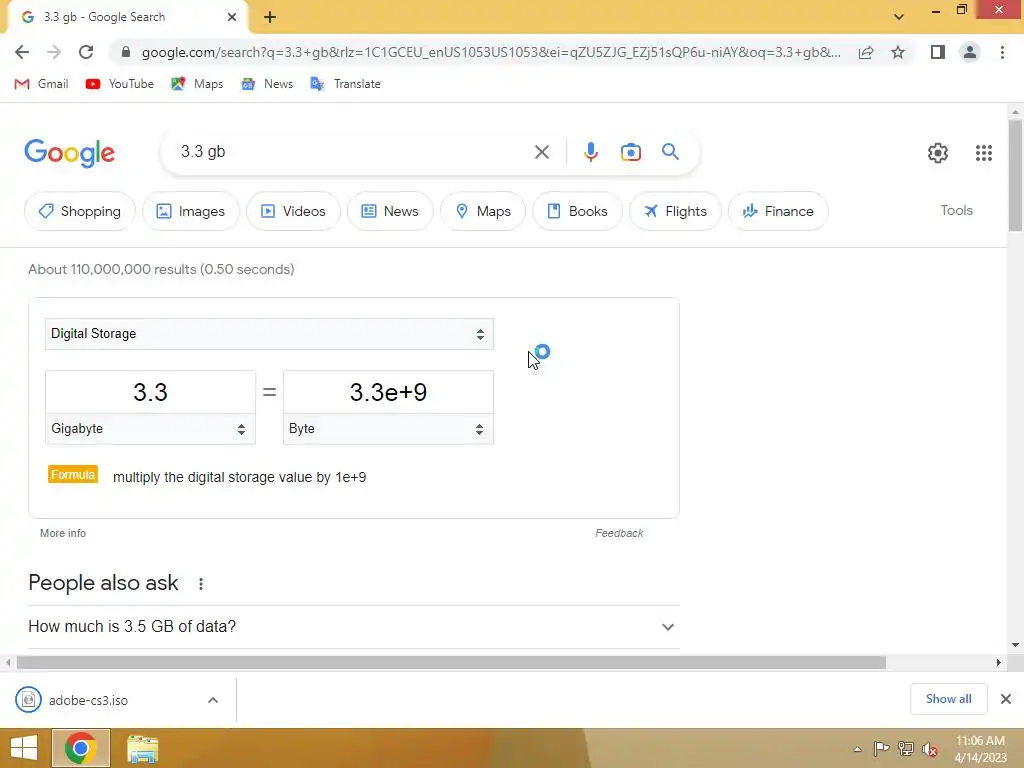Switch to Shopping results
This screenshot has height=768, width=1024.
click(80, 211)
